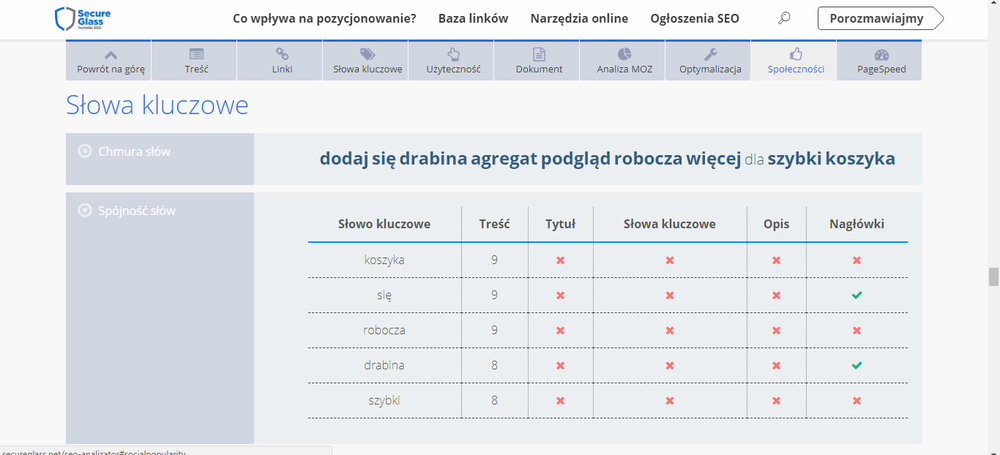1000x455 pixels.
Task: Click the red X in koszyka Tytuł
Action: click(x=561, y=260)
